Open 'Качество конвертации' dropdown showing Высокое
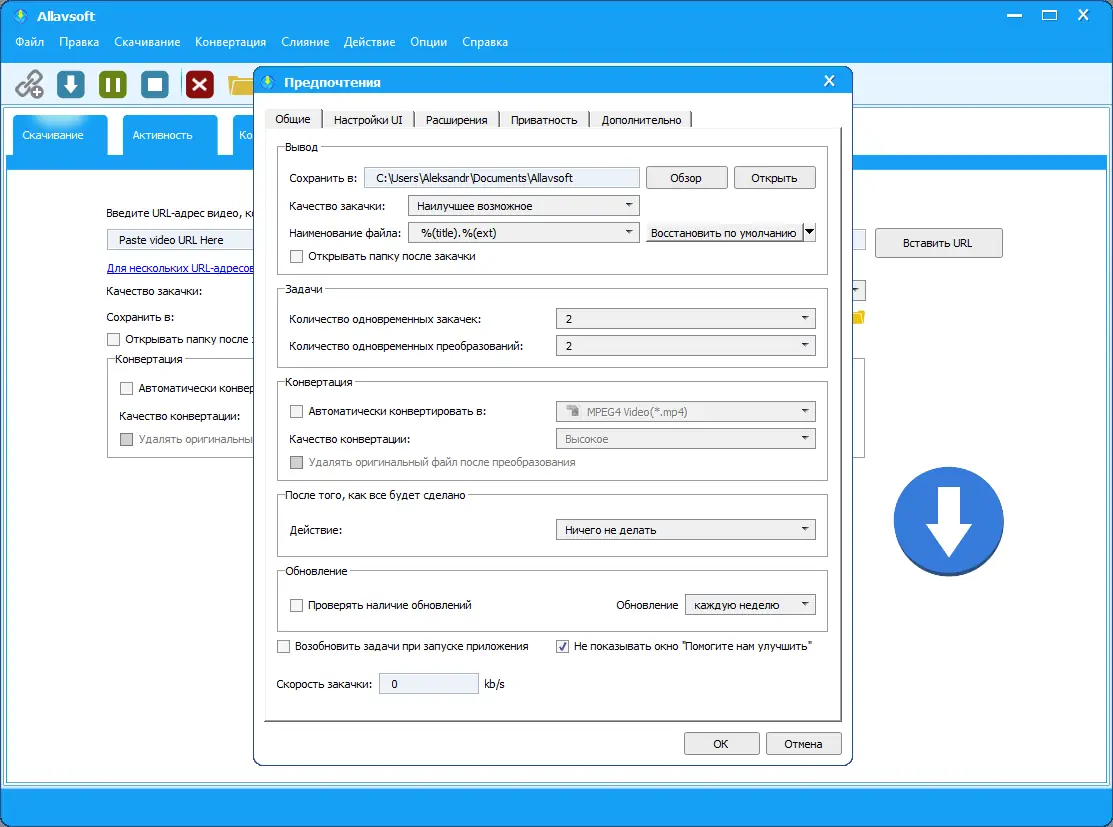The width and height of the screenshot is (1113, 827). [x=686, y=439]
